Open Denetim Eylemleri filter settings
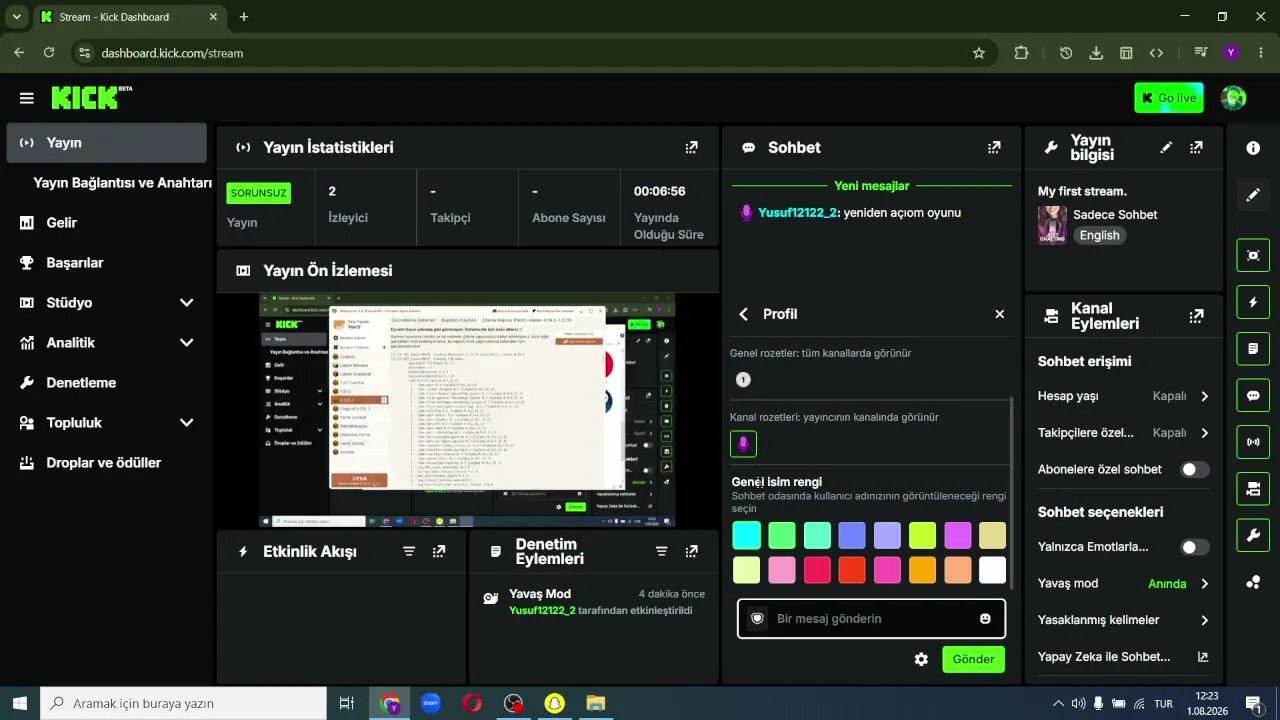Screen dimensions: 1280x720 pyautogui.click(x=661, y=551)
